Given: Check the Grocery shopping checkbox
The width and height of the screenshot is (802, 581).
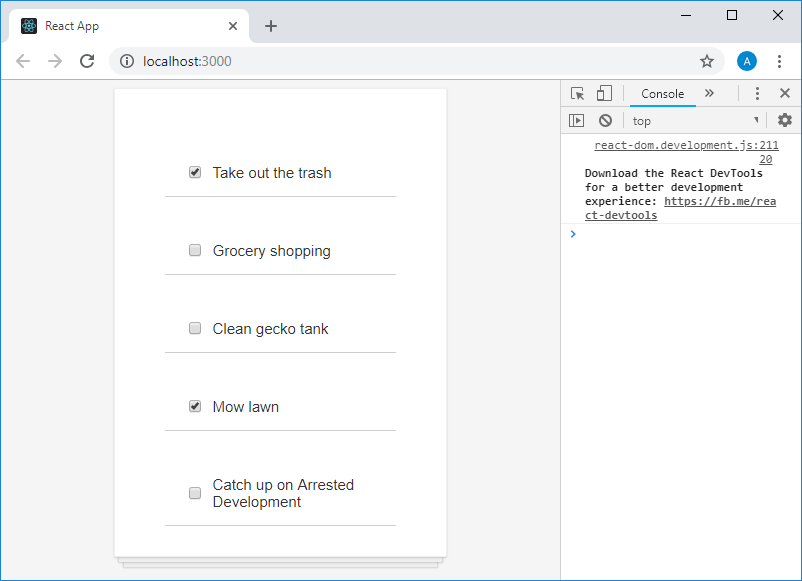Looking at the screenshot, I should pyautogui.click(x=195, y=250).
